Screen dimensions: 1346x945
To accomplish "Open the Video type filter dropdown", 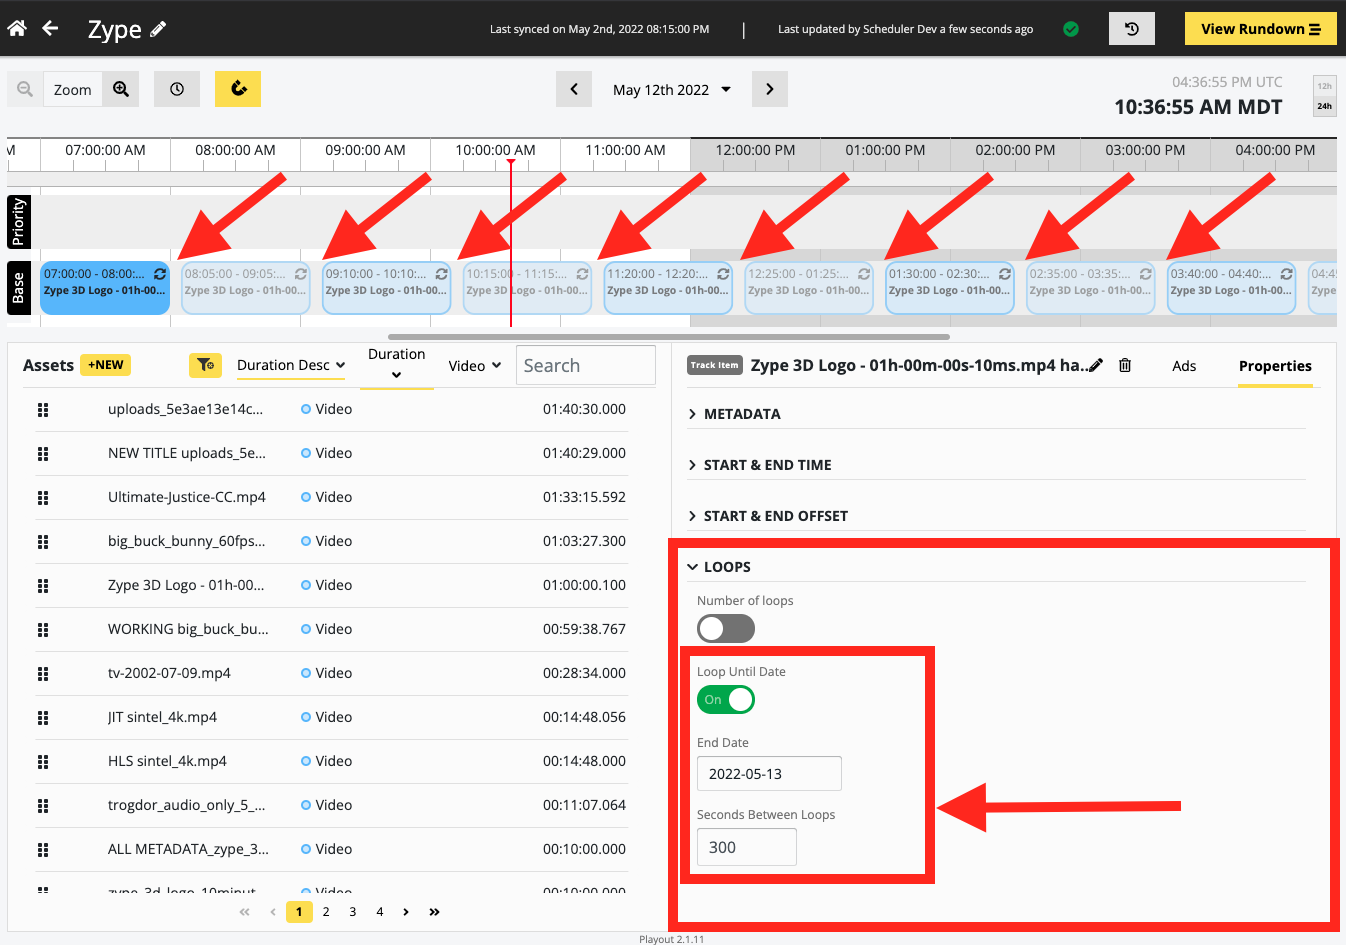I will pos(474,365).
